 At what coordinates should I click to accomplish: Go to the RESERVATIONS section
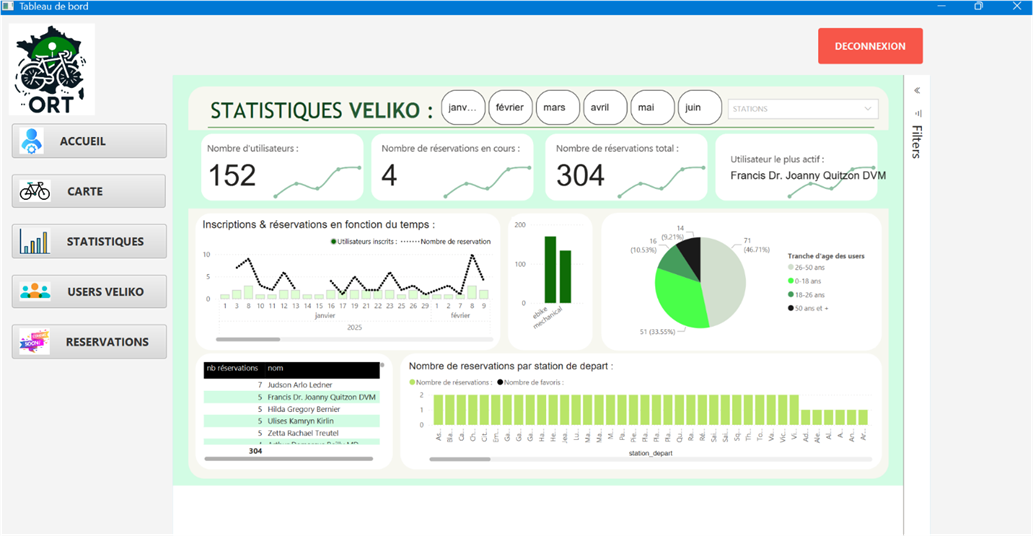pos(89,342)
